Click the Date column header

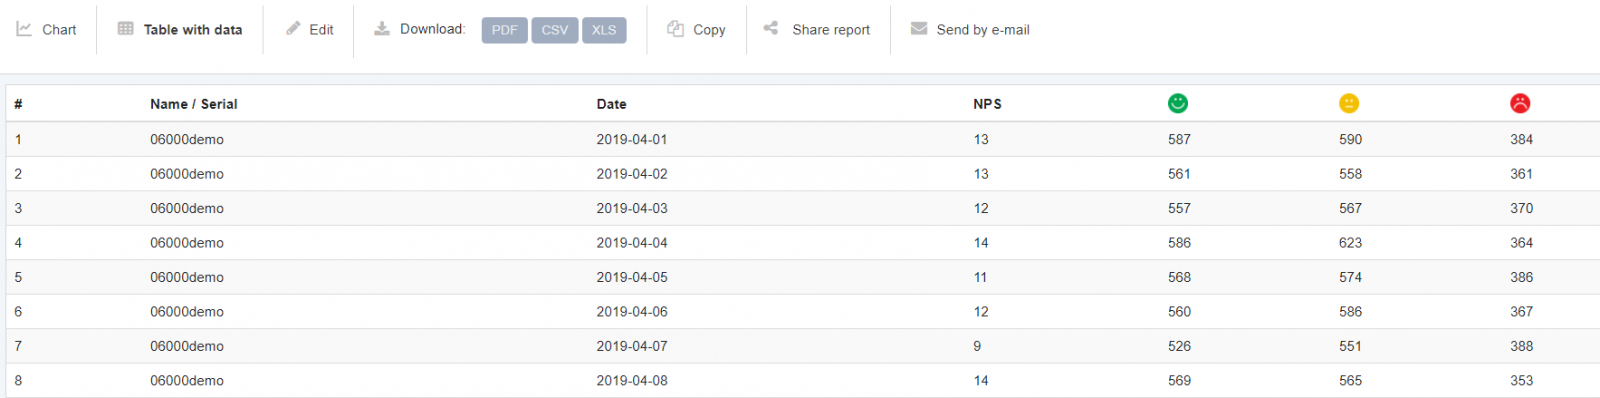612,104
